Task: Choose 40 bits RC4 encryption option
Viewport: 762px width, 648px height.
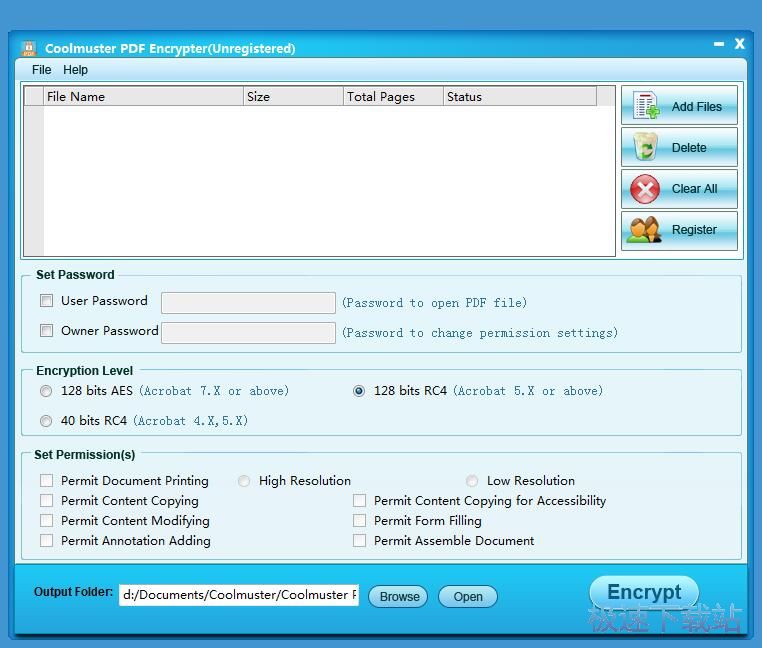Action: 47,421
